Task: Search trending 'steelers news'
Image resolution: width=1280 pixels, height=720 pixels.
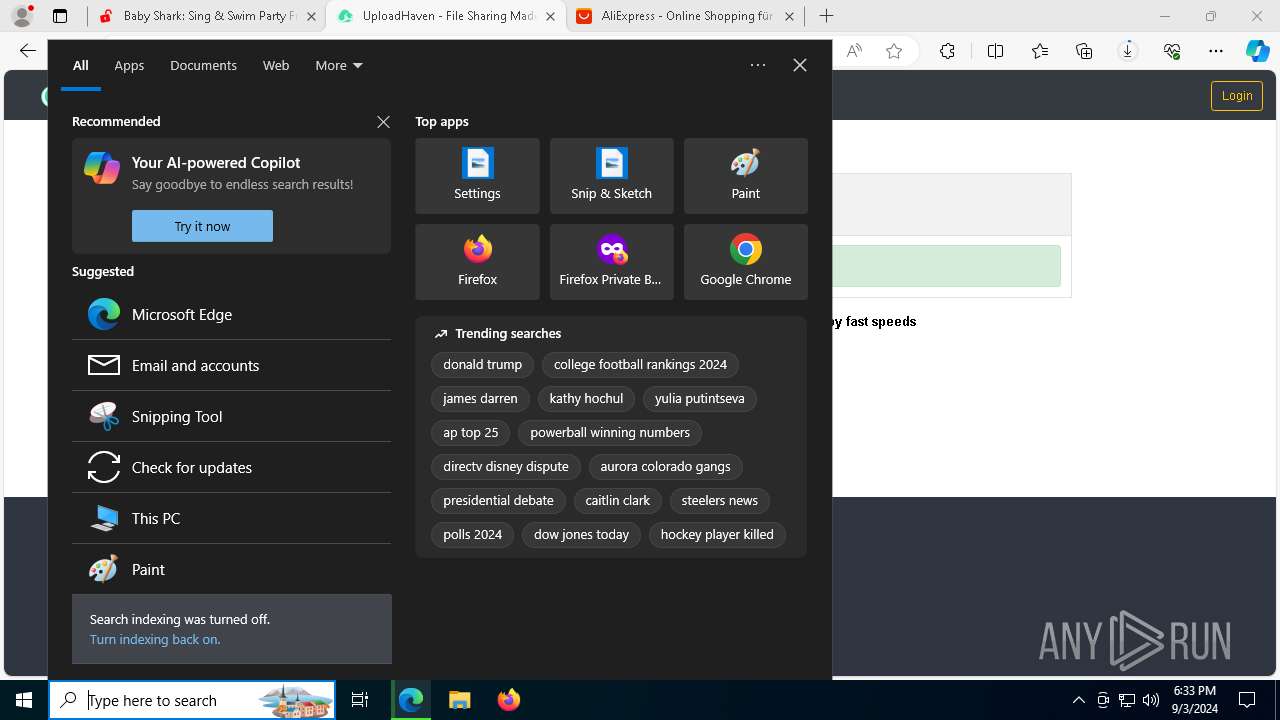Action: (719, 501)
